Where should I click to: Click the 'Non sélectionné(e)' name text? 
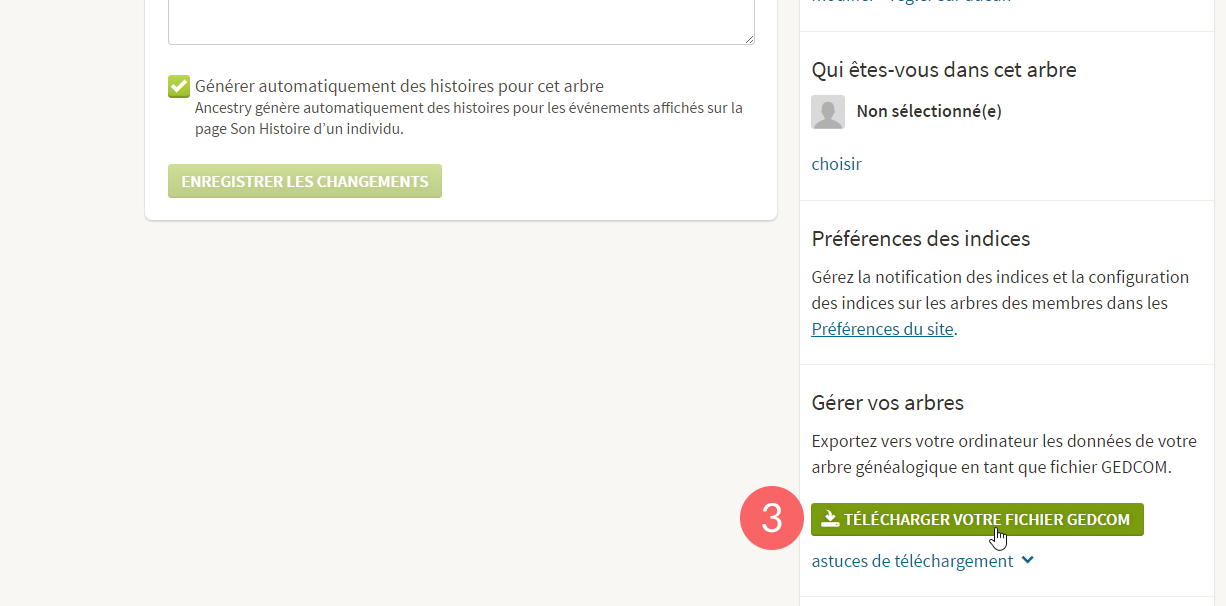point(929,111)
